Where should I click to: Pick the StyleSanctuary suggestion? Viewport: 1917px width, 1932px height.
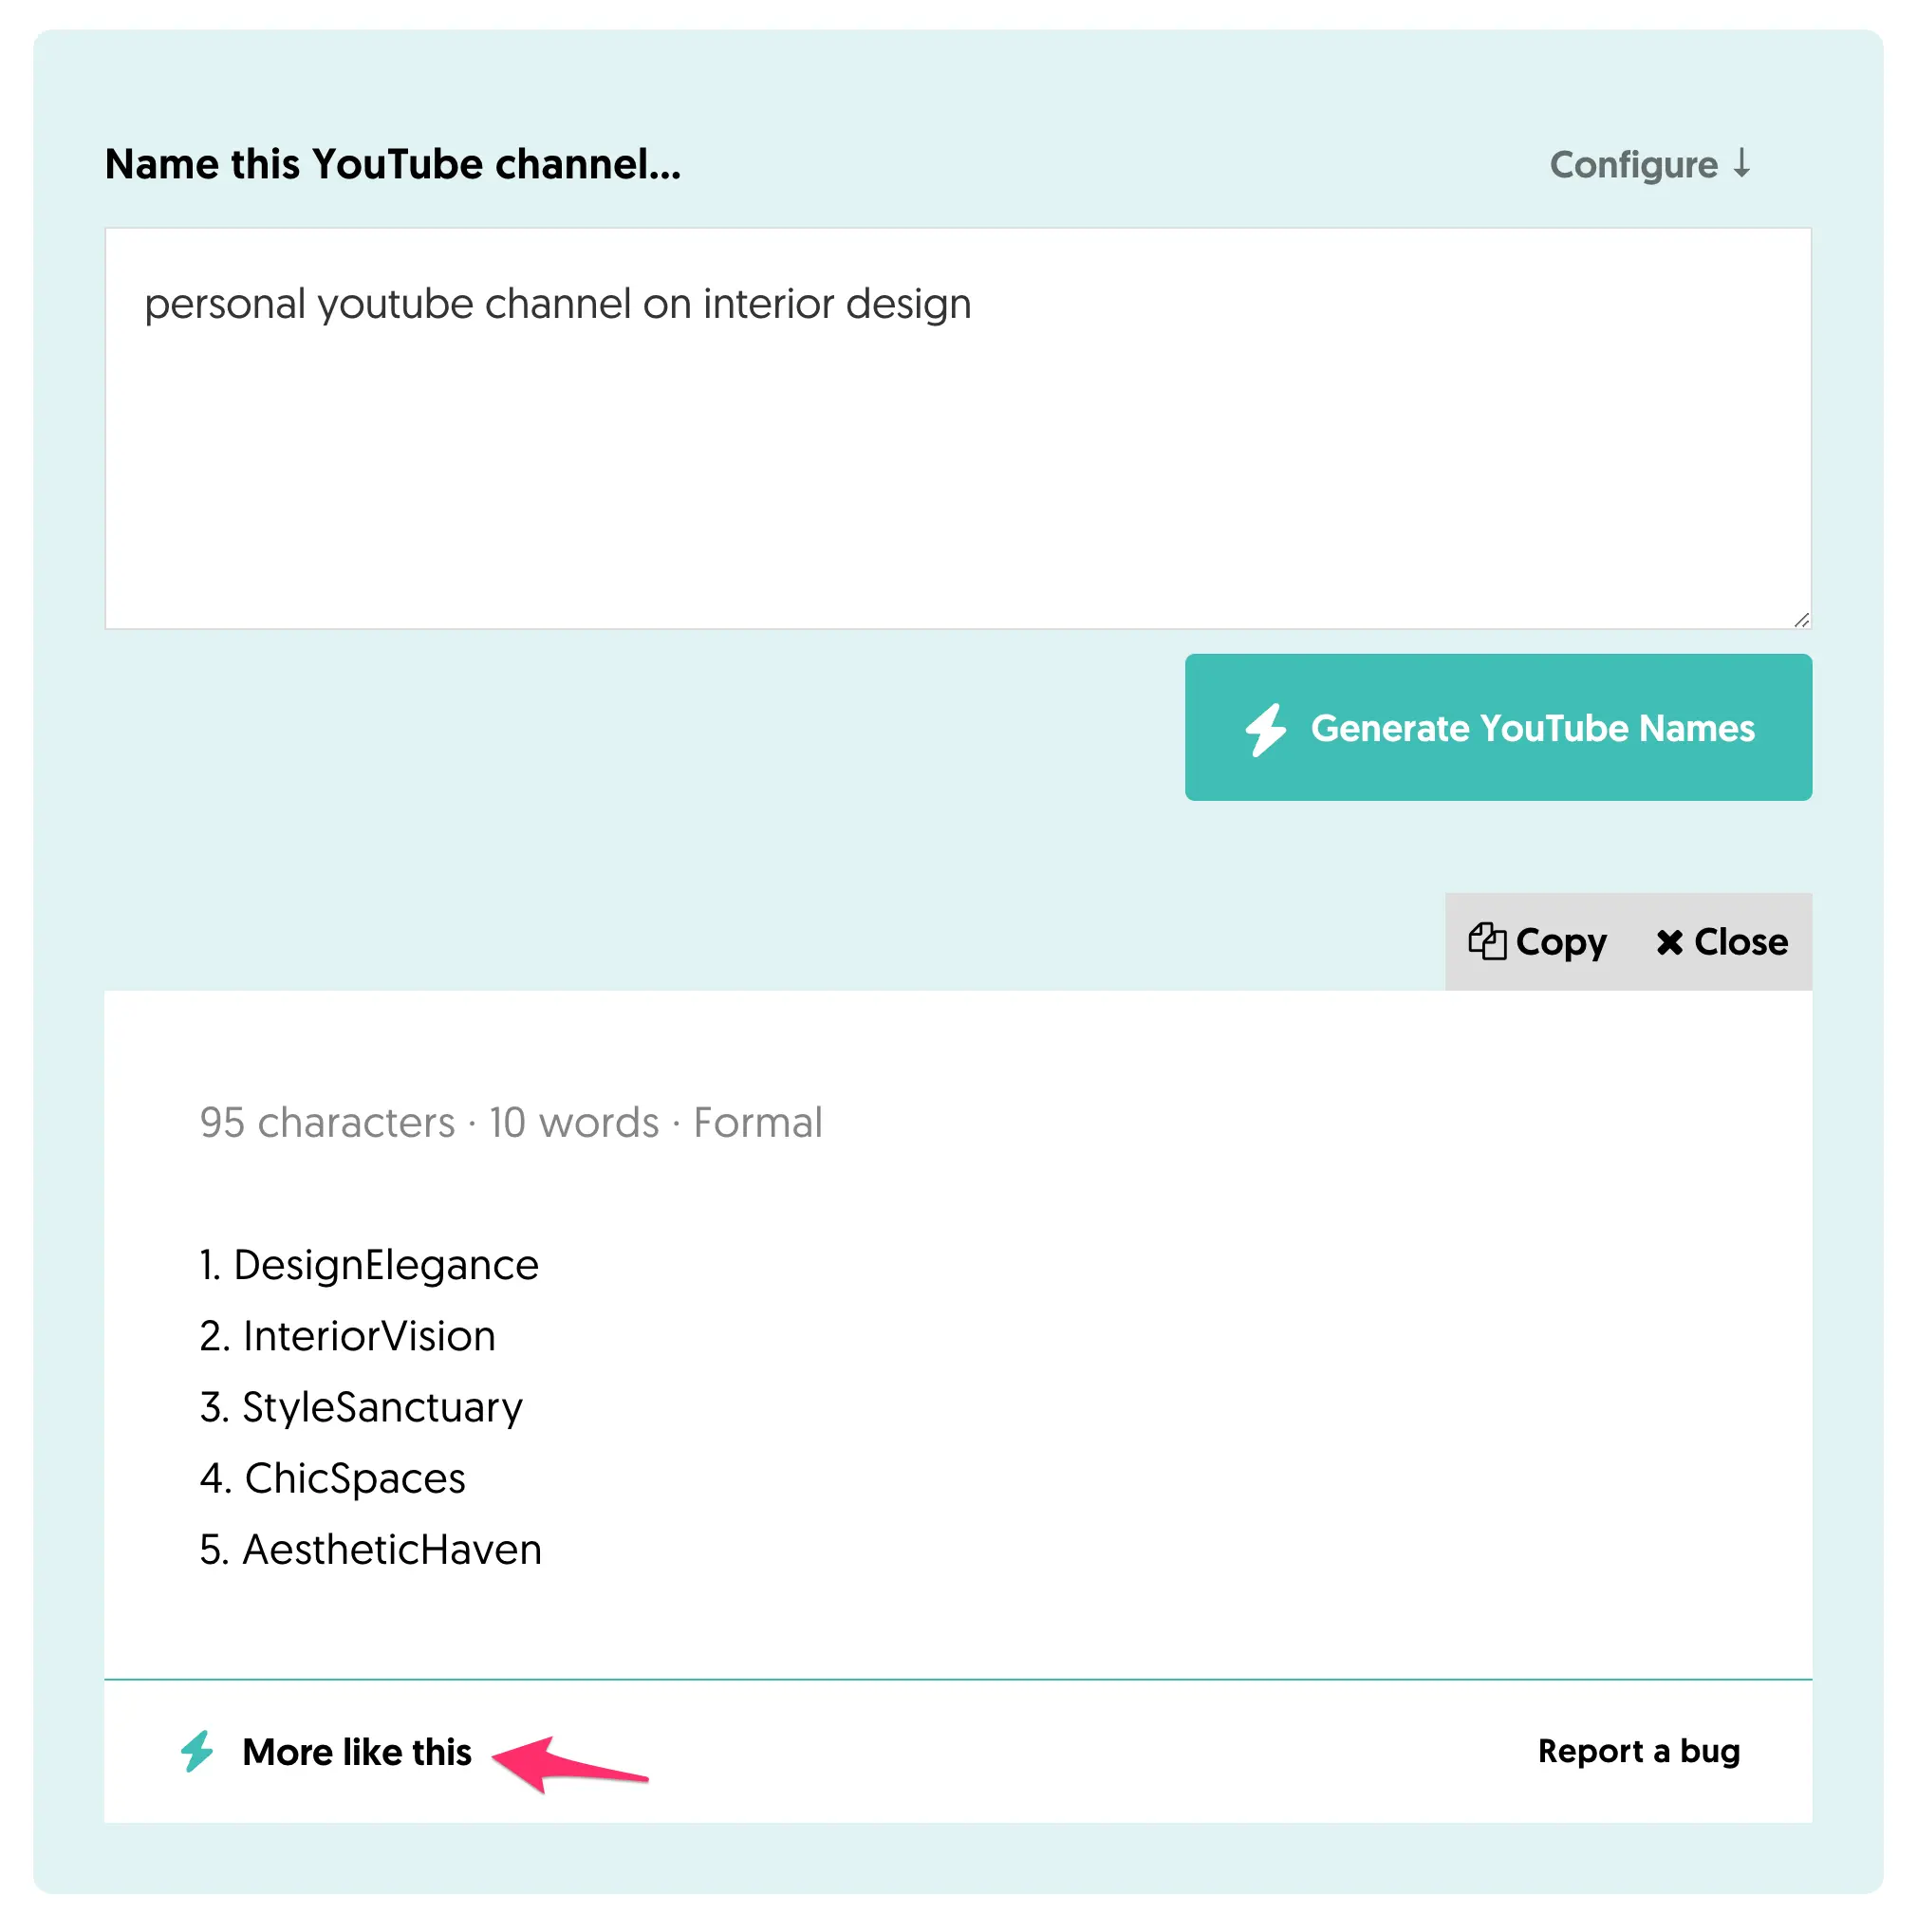click(382, 1408)
